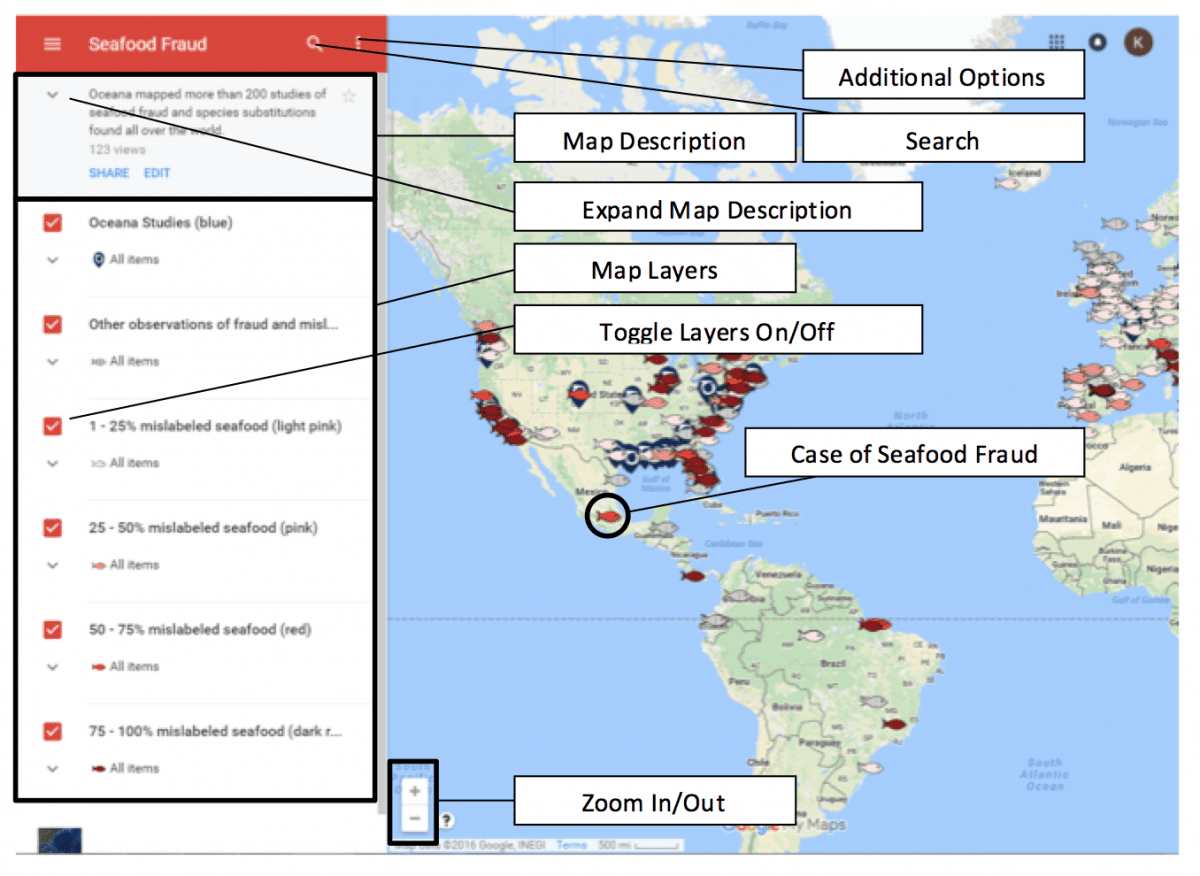Click the '1 - 25% mislabeled seafood' layer name

(215, 426)
